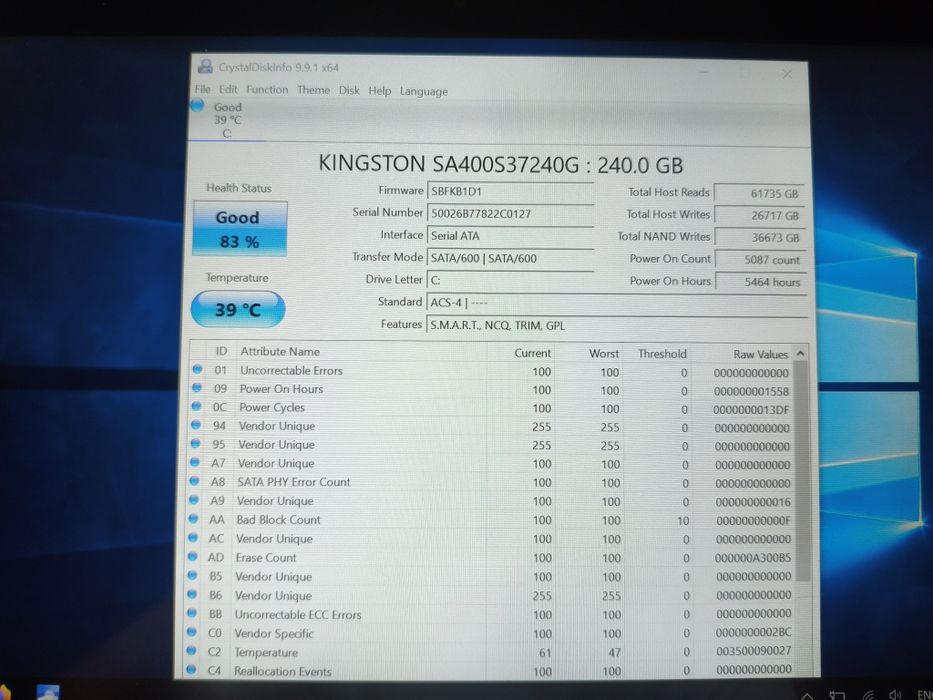The height and width of the screenshot is (700, 933).
Task: Click the Serial Number field
Action: (x=511, y=214)
